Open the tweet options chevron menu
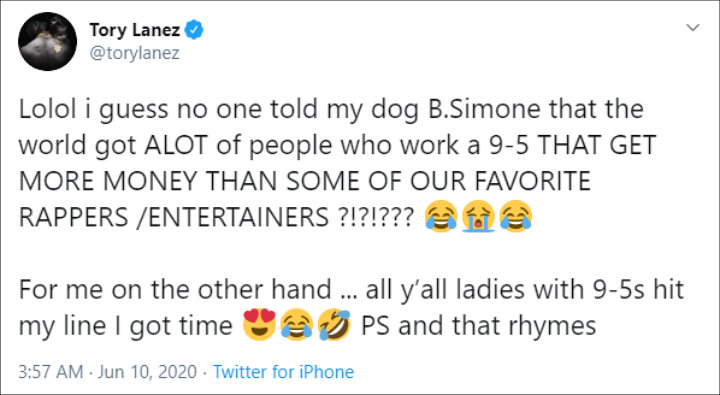720x395 pixels. click(x=692, y=28)
